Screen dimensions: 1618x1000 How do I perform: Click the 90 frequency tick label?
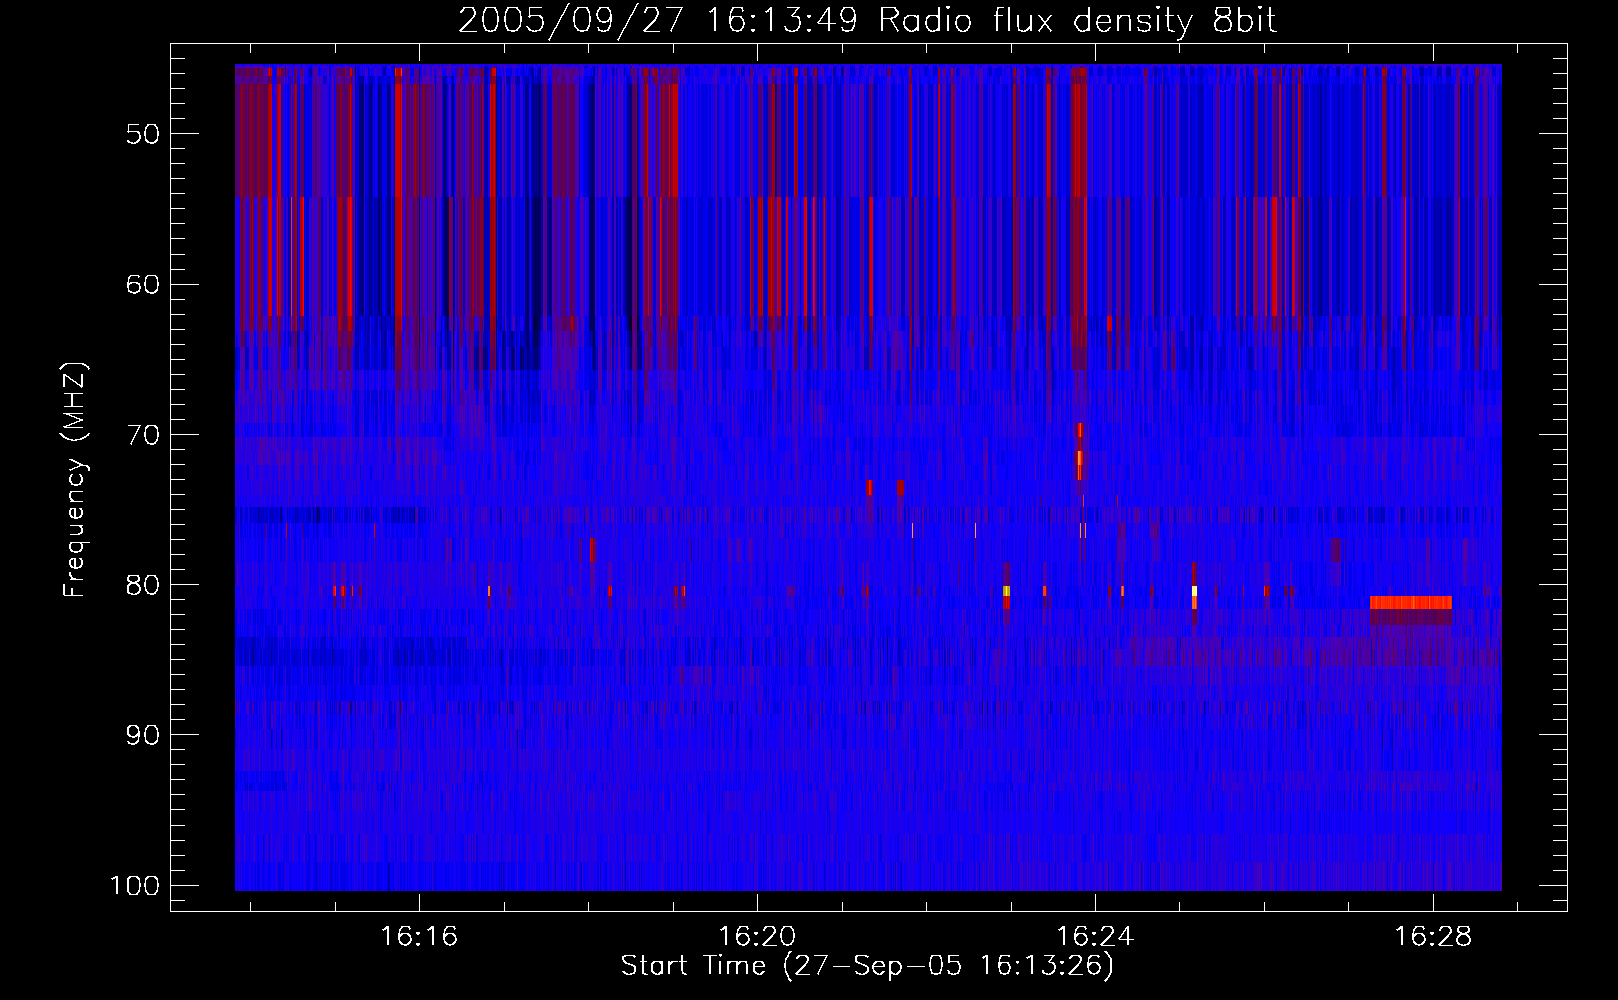(143, 735)
